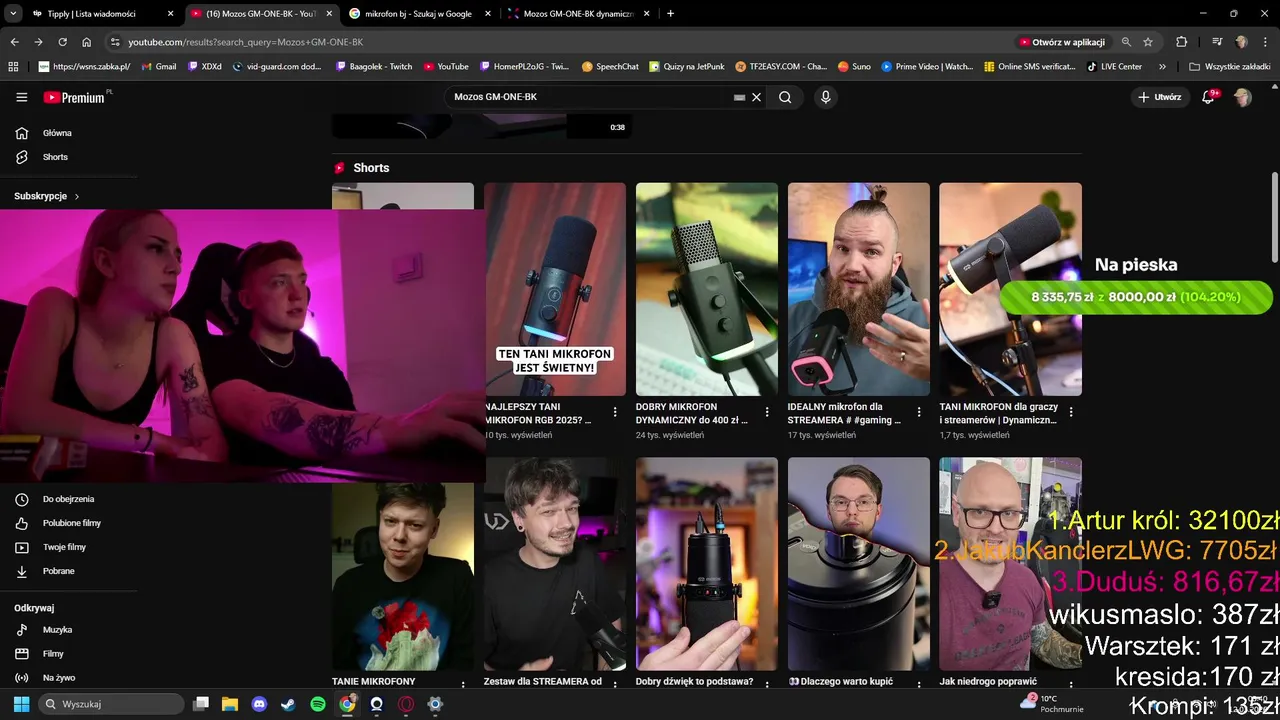Open the YouTube guide hamburger menu

tap(22, 97)
